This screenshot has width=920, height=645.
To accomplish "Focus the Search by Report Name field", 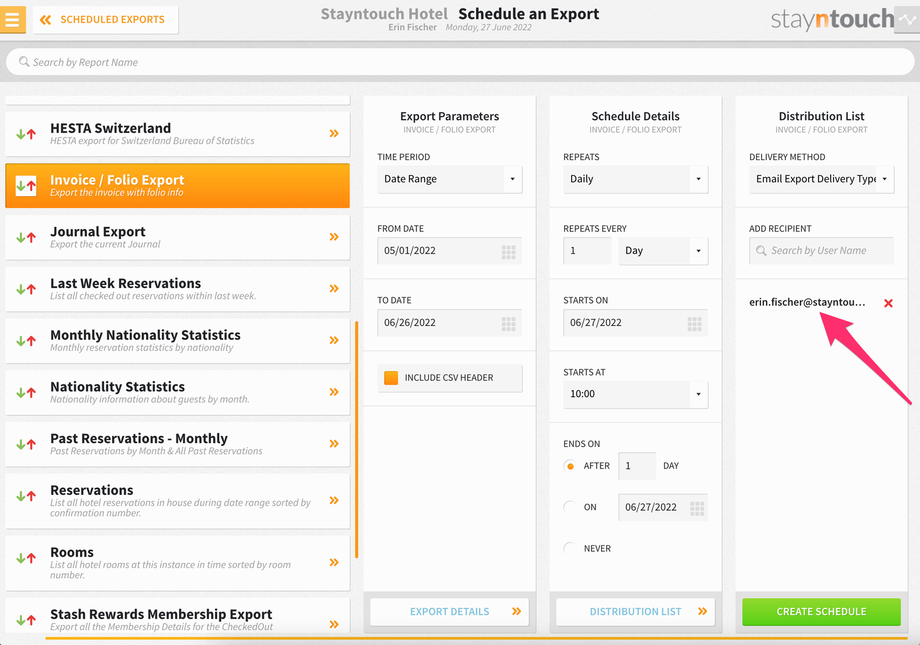I will (x=460, y=62).
